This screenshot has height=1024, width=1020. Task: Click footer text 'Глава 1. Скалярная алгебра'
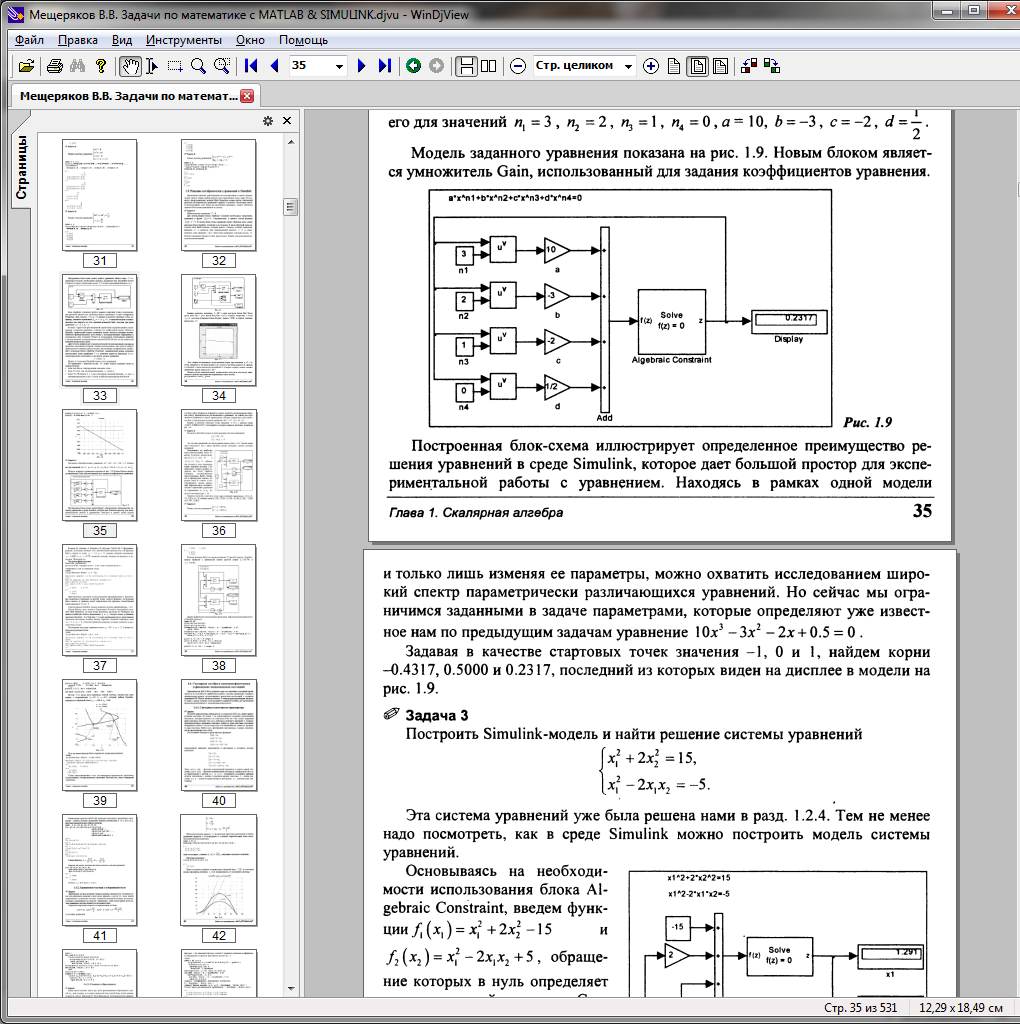[475, 513]
